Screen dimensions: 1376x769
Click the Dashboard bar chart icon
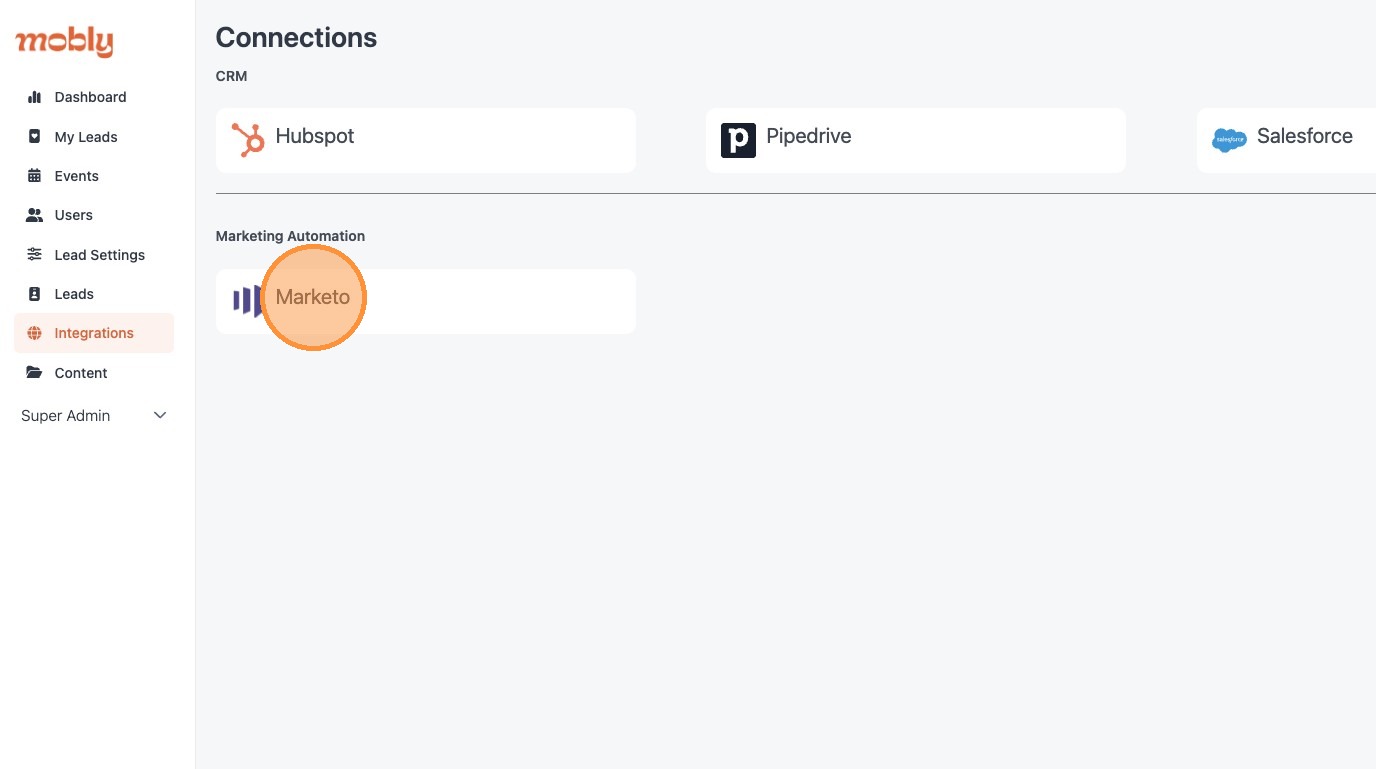tap(35, 97)
